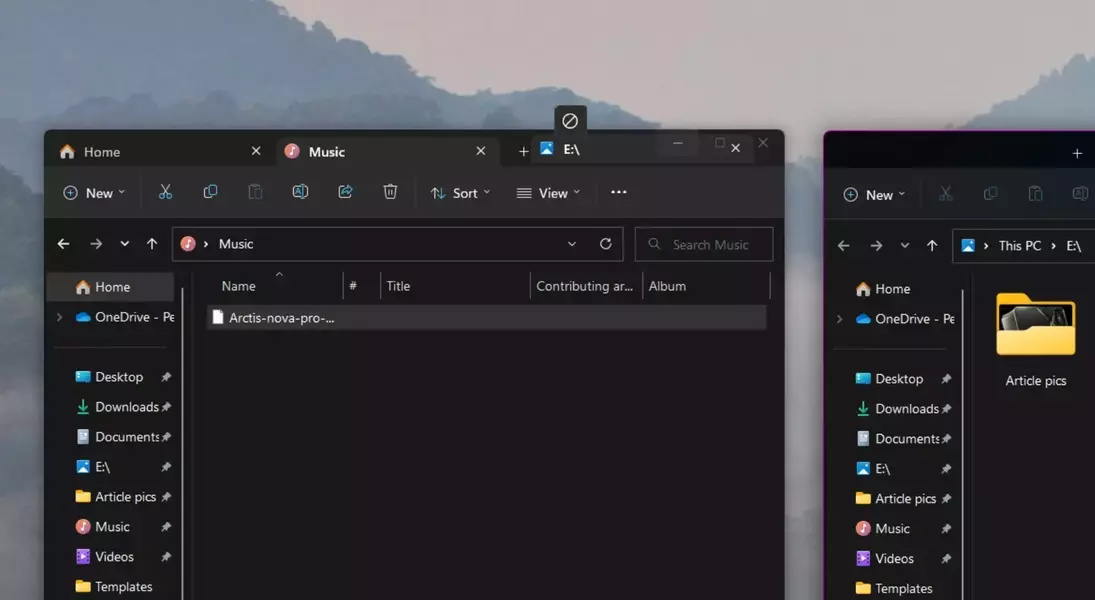Click the Share icon in left window toolbar

point(345,192)
